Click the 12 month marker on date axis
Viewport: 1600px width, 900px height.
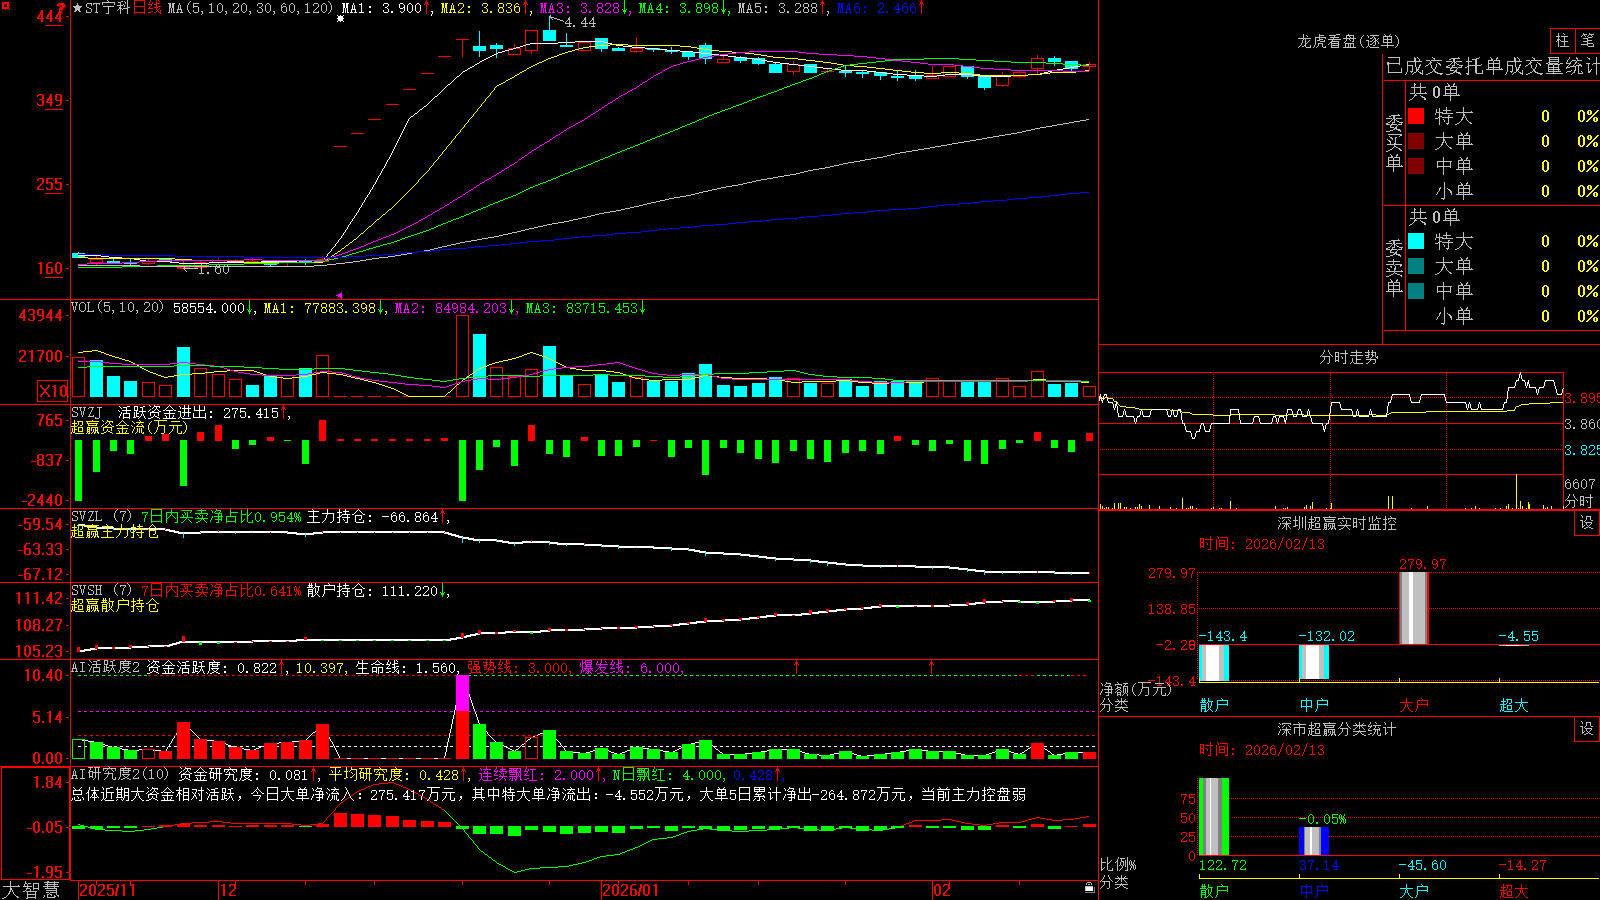point(228,890)
